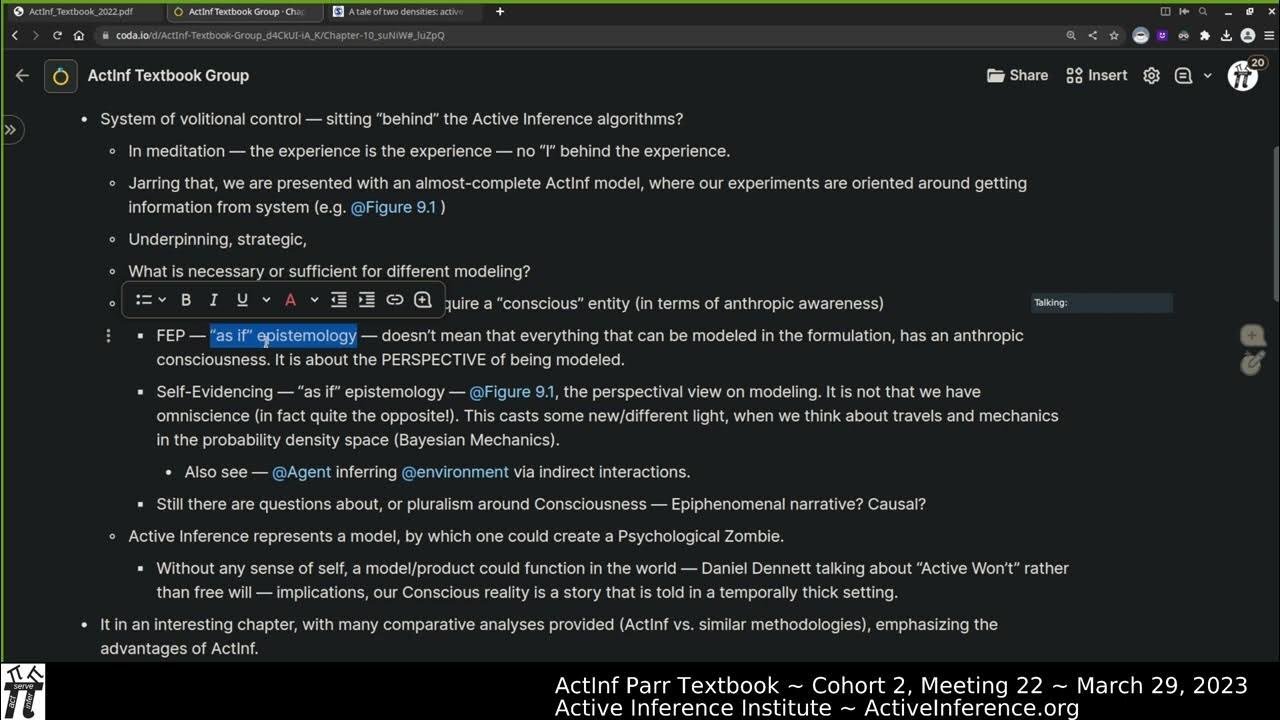Click Active Inference Institute logo bottom-left
The width and height of the screenshot is (1280, 720).
click(x=22, y=691)
